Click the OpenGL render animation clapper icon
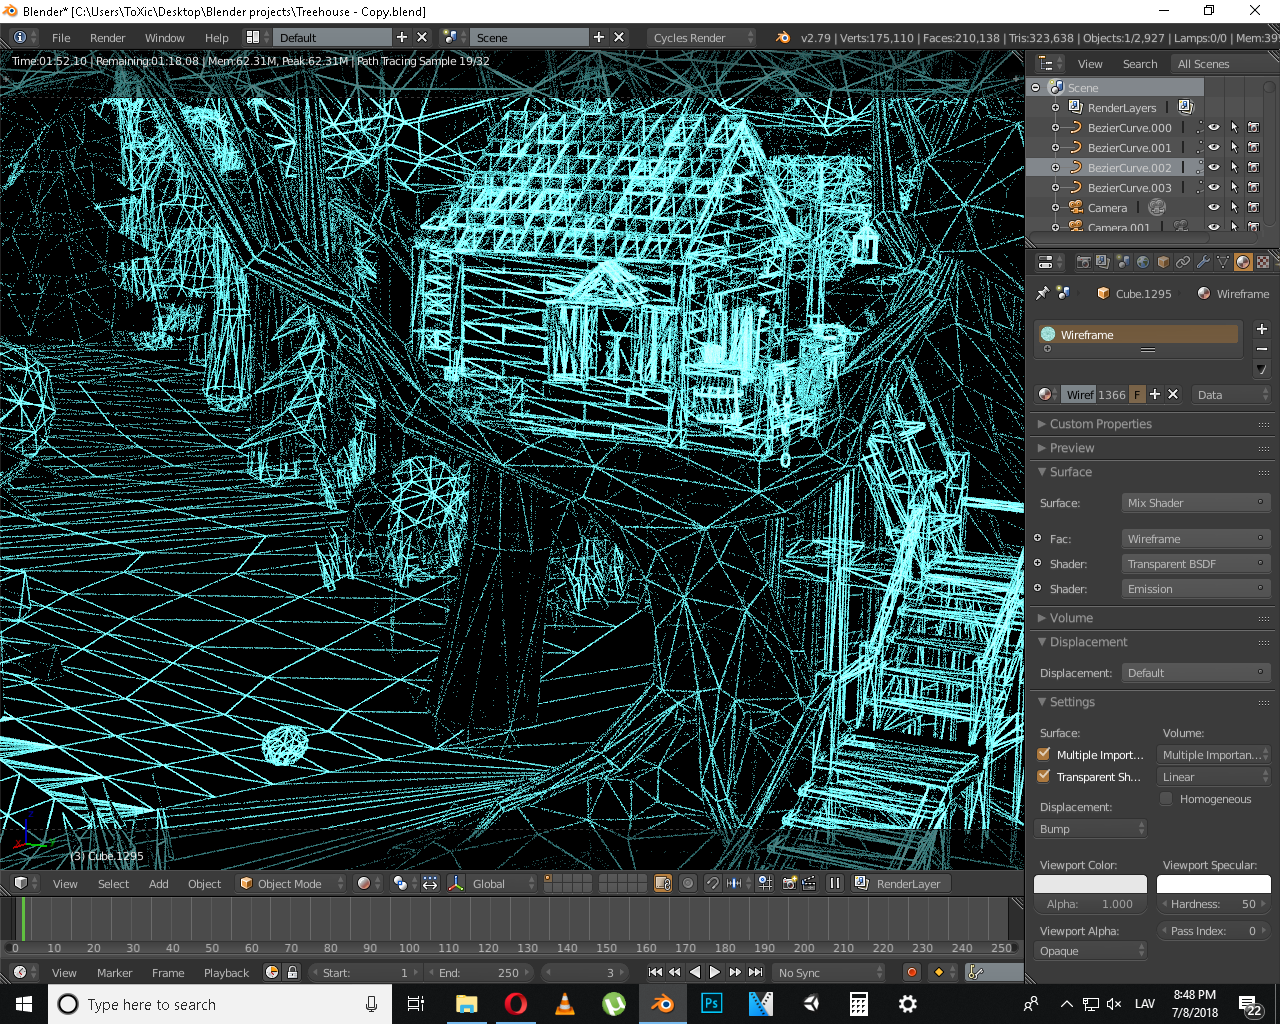The image size is (1280, 1024). pos(808,883)
